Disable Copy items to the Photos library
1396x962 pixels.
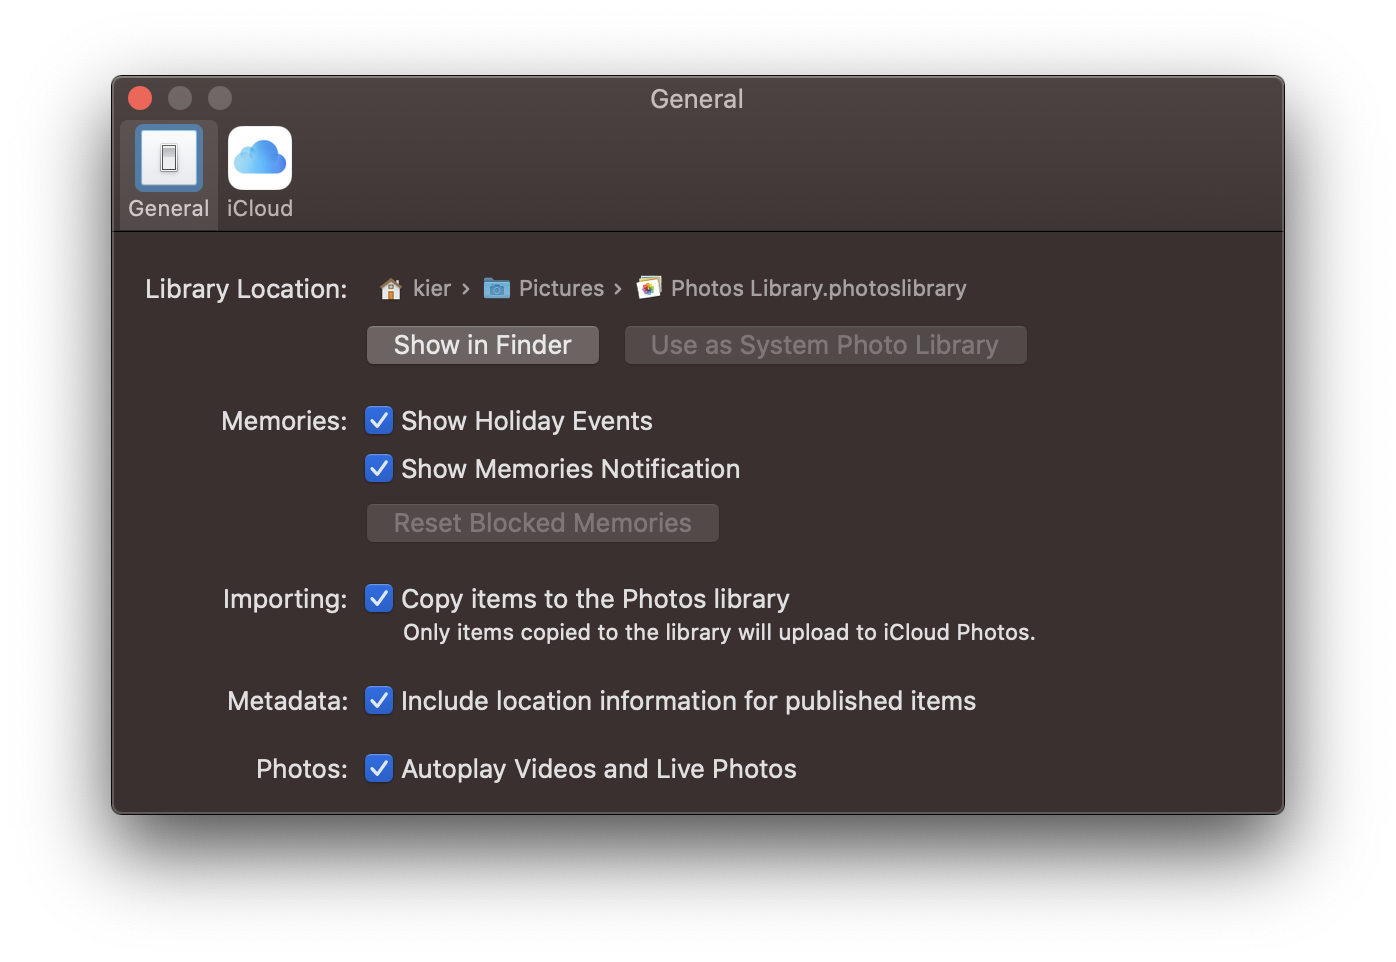[x=379, y=598]
